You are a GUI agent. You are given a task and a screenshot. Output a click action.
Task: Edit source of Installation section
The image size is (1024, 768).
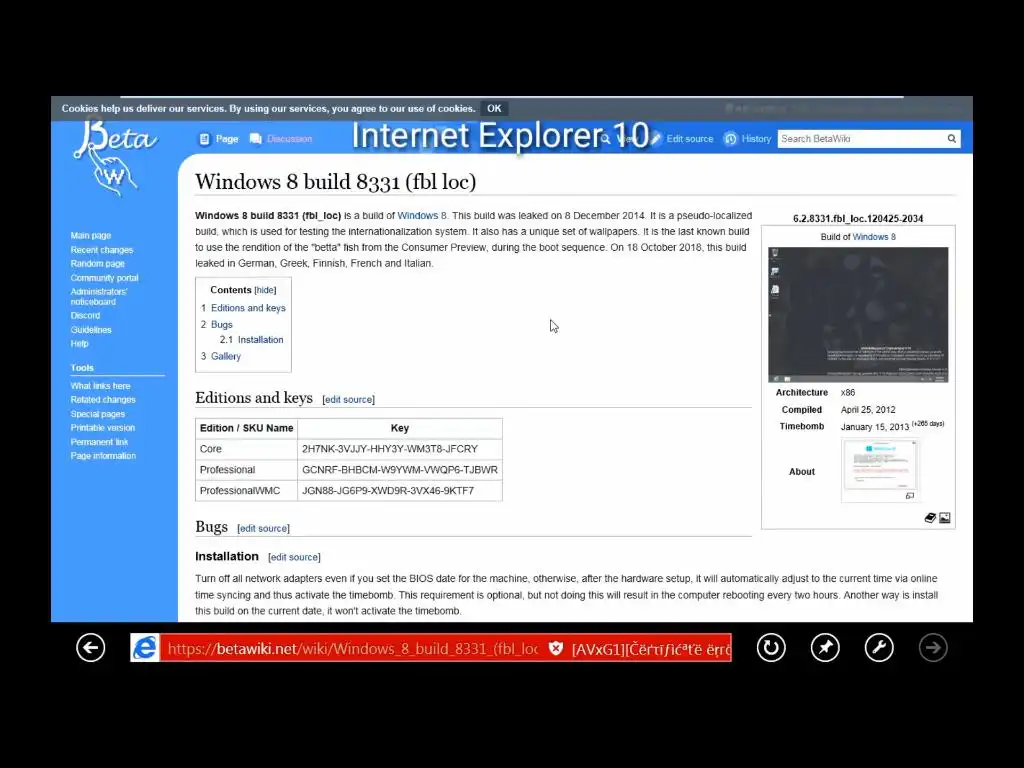click(295, 557)
